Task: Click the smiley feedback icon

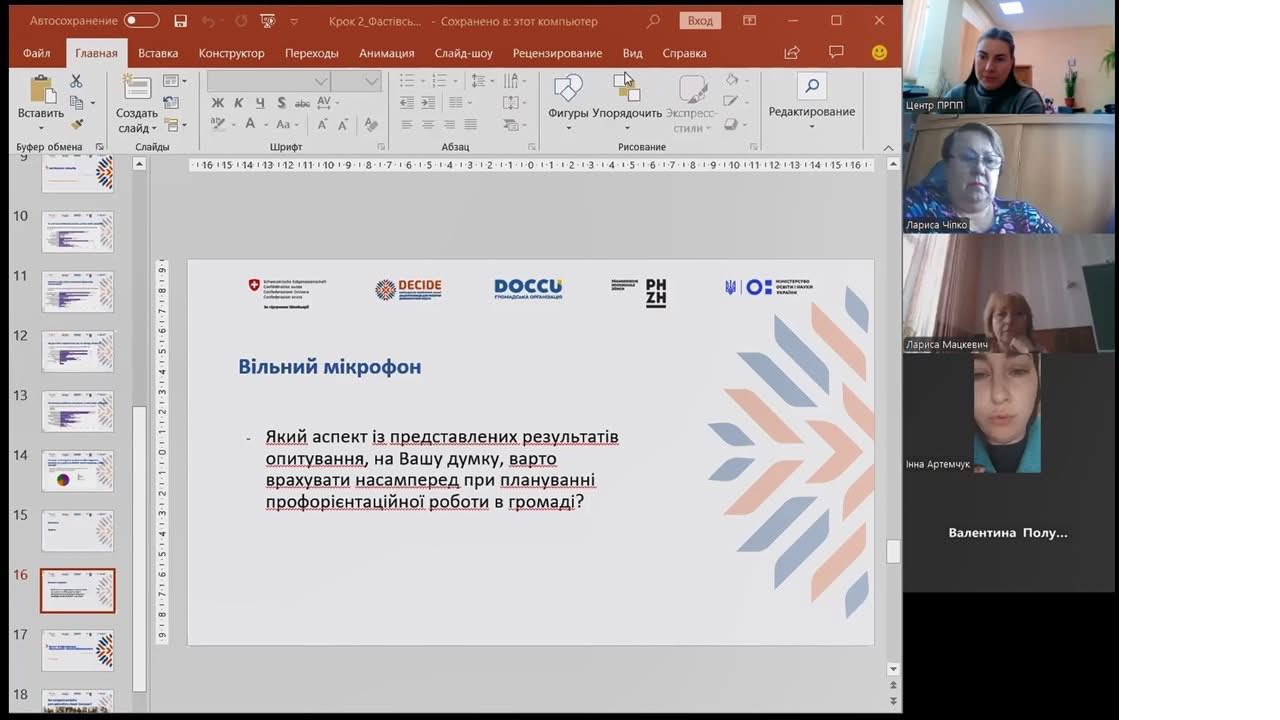Action: [x=879, y=53]
